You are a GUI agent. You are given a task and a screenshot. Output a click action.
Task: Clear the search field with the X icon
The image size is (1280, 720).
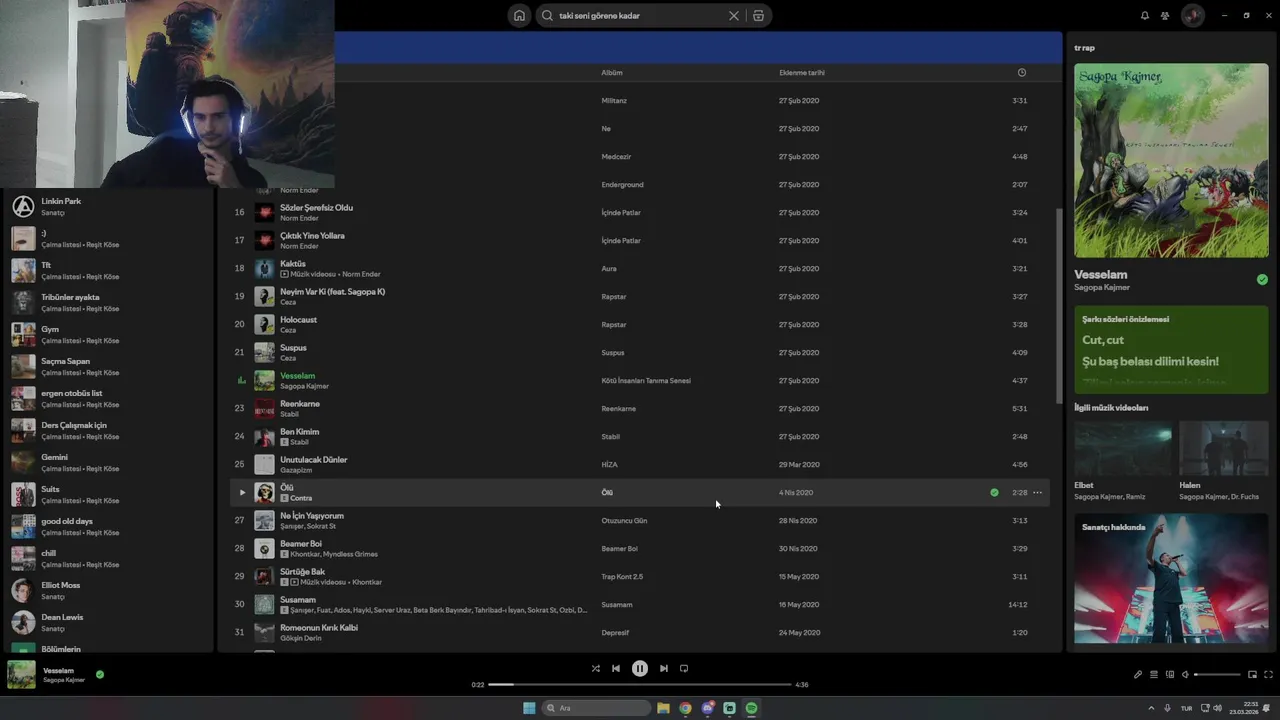click(734, 16)
